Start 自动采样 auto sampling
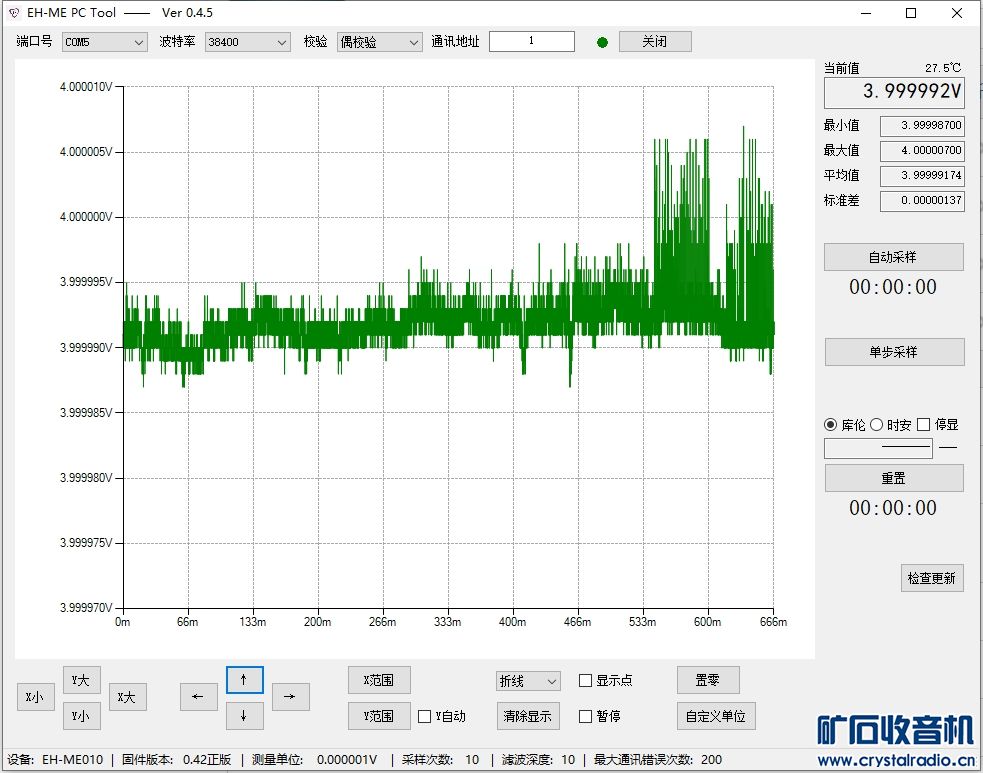 click(893, 257)
